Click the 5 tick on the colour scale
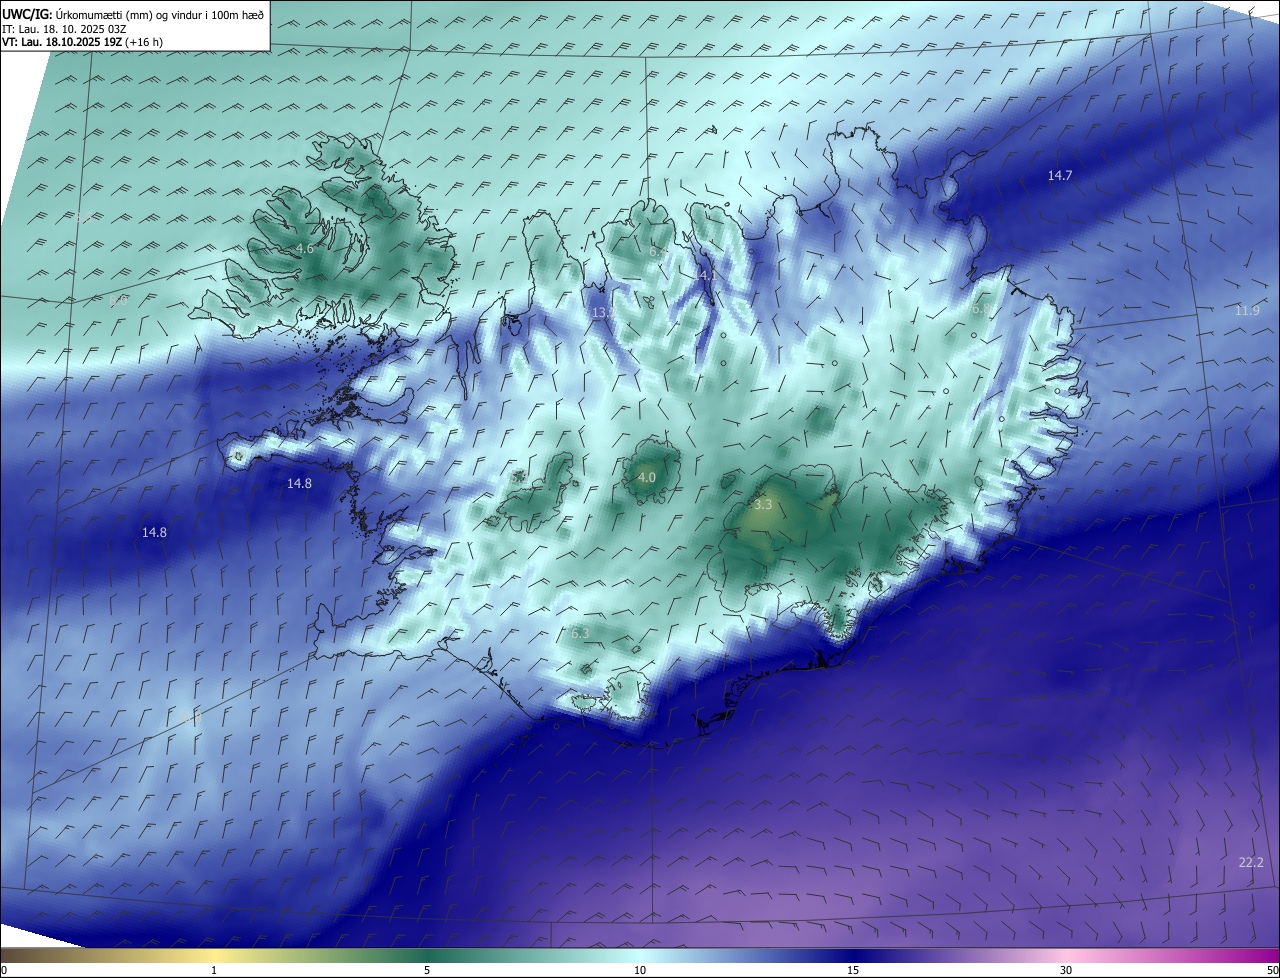 [x=427, y=970]
